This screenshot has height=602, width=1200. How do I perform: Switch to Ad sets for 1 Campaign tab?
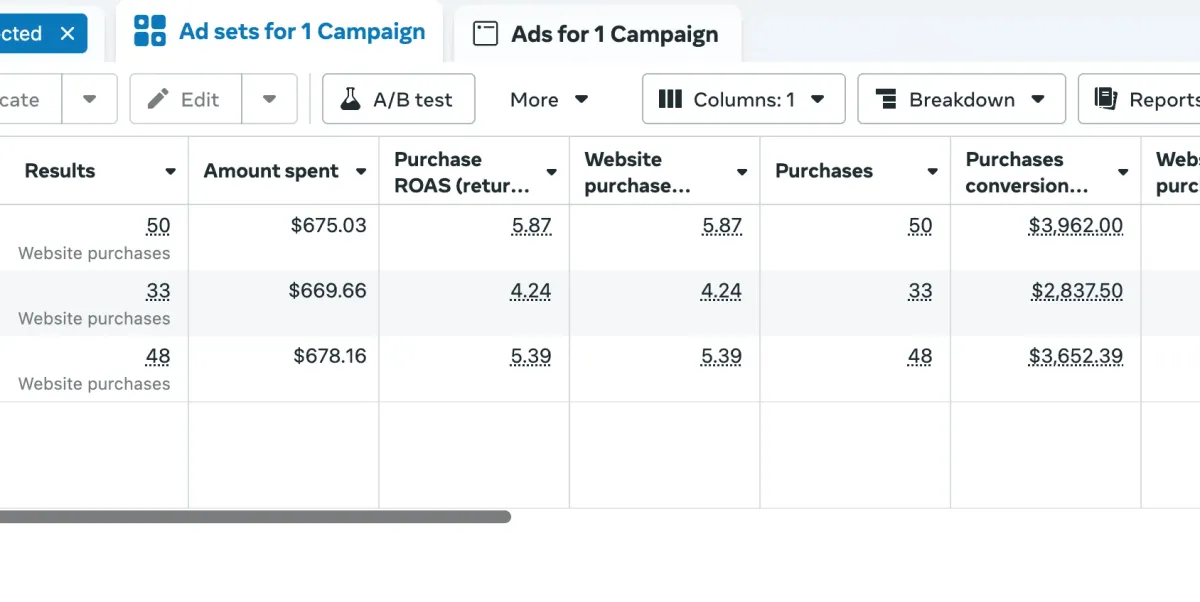pyautogui.click(x=301, y=32)
